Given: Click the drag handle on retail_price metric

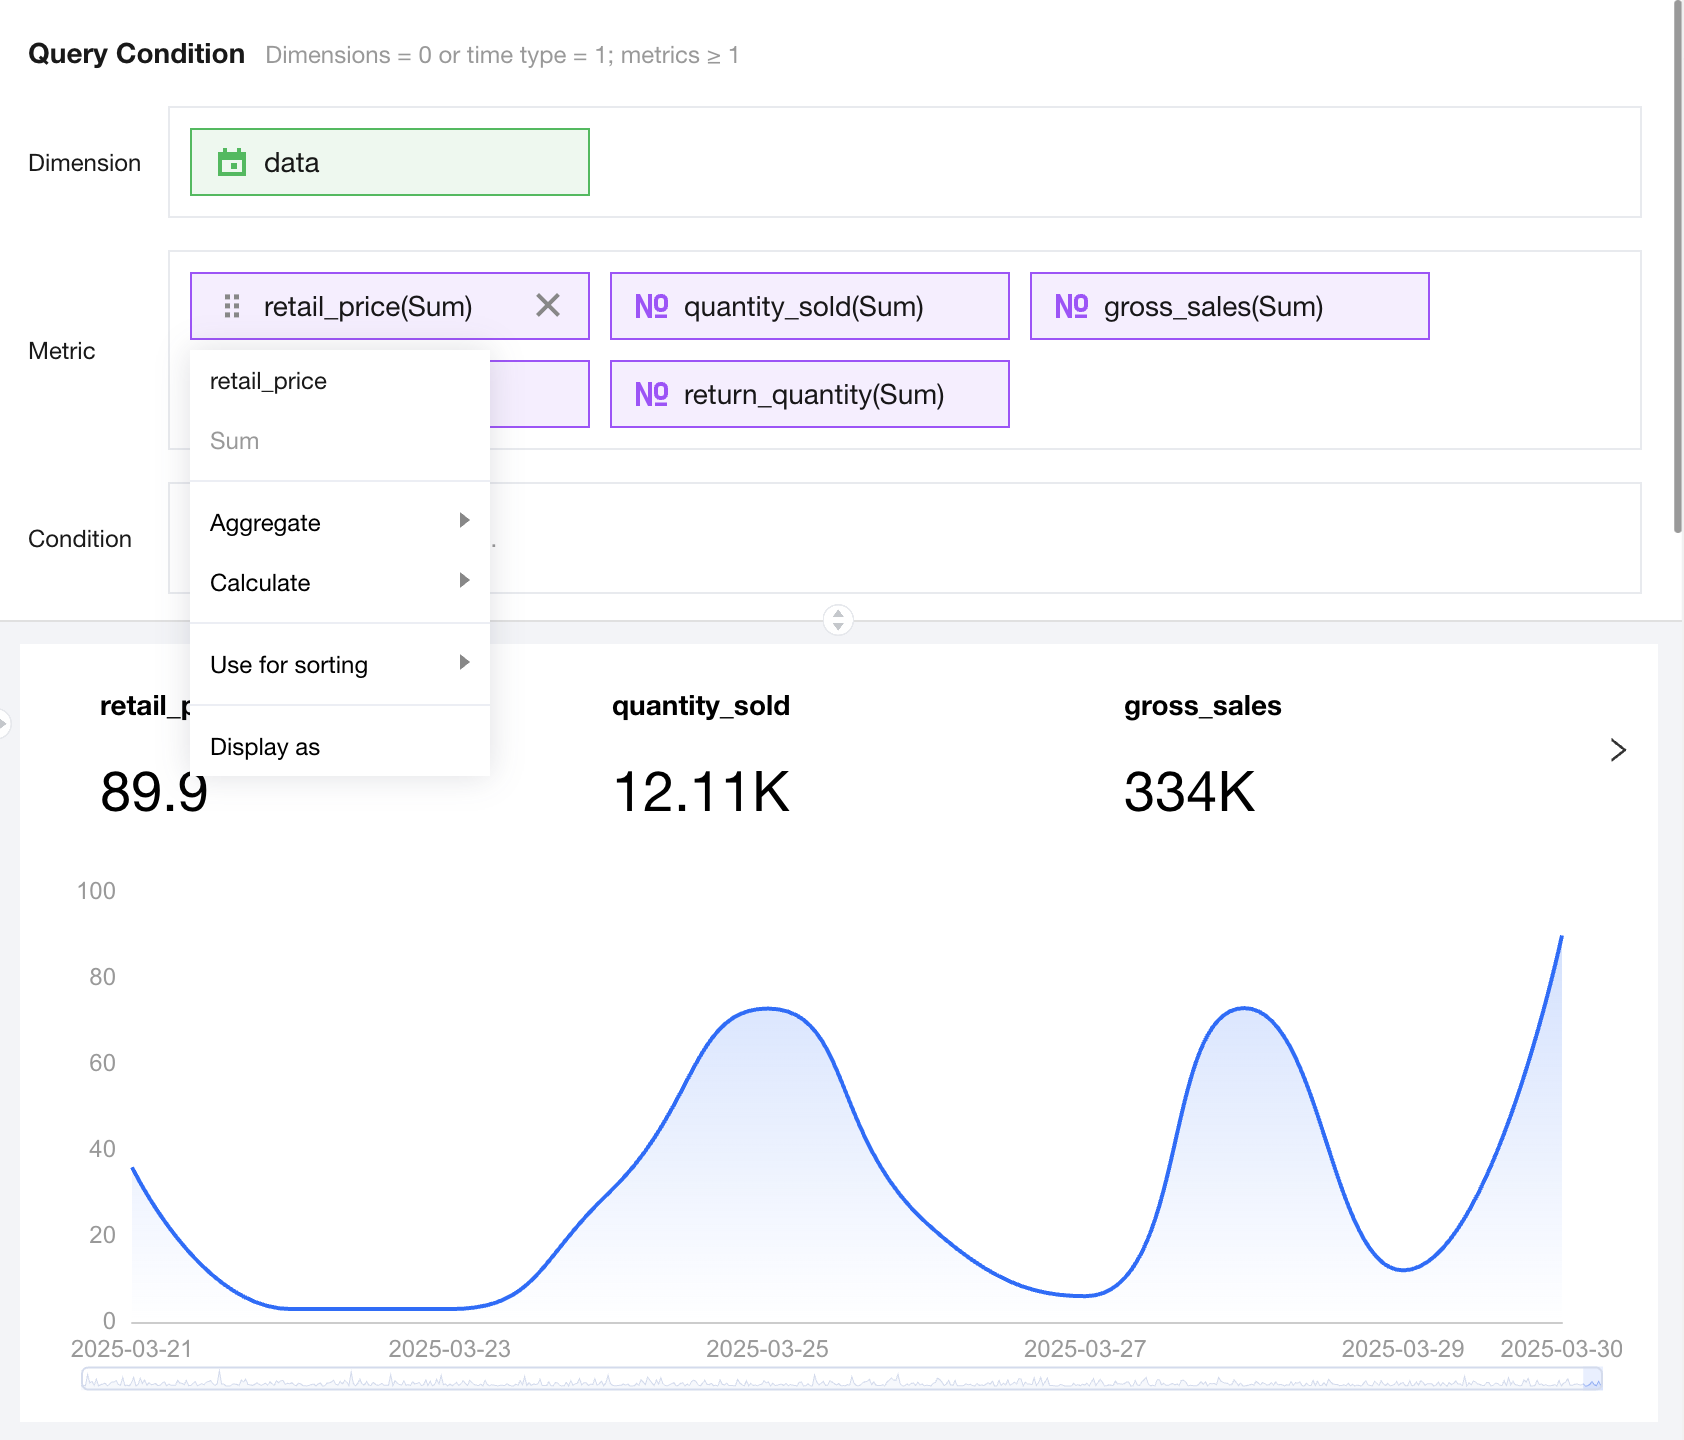Looking at the screenshot, I should (x=232, y=306).
